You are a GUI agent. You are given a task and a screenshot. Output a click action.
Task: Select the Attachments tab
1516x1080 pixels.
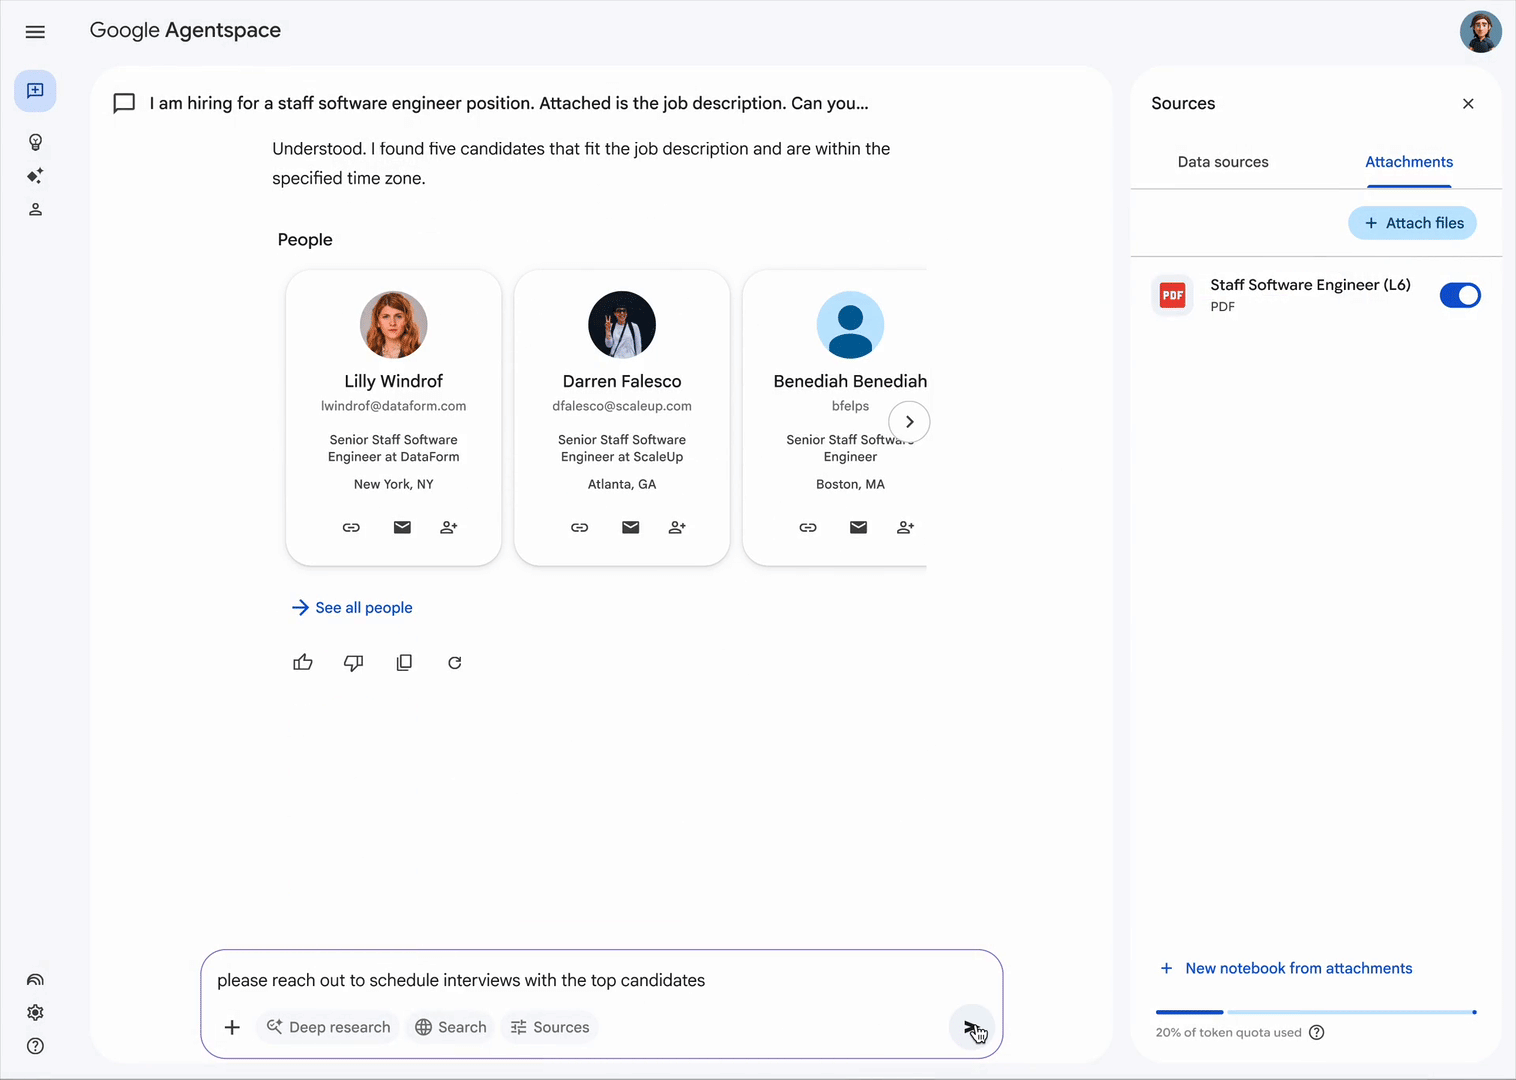click(x=1408, y=162)
